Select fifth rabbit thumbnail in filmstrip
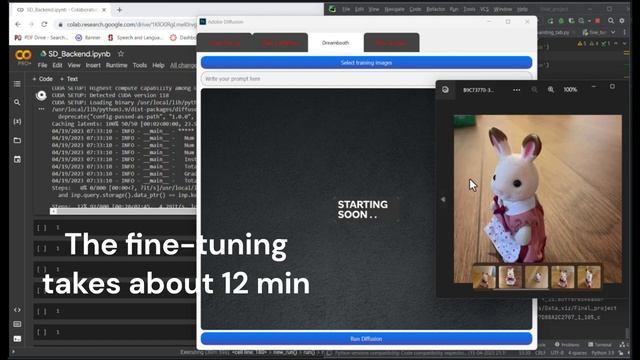 click(x=589, y=277)
